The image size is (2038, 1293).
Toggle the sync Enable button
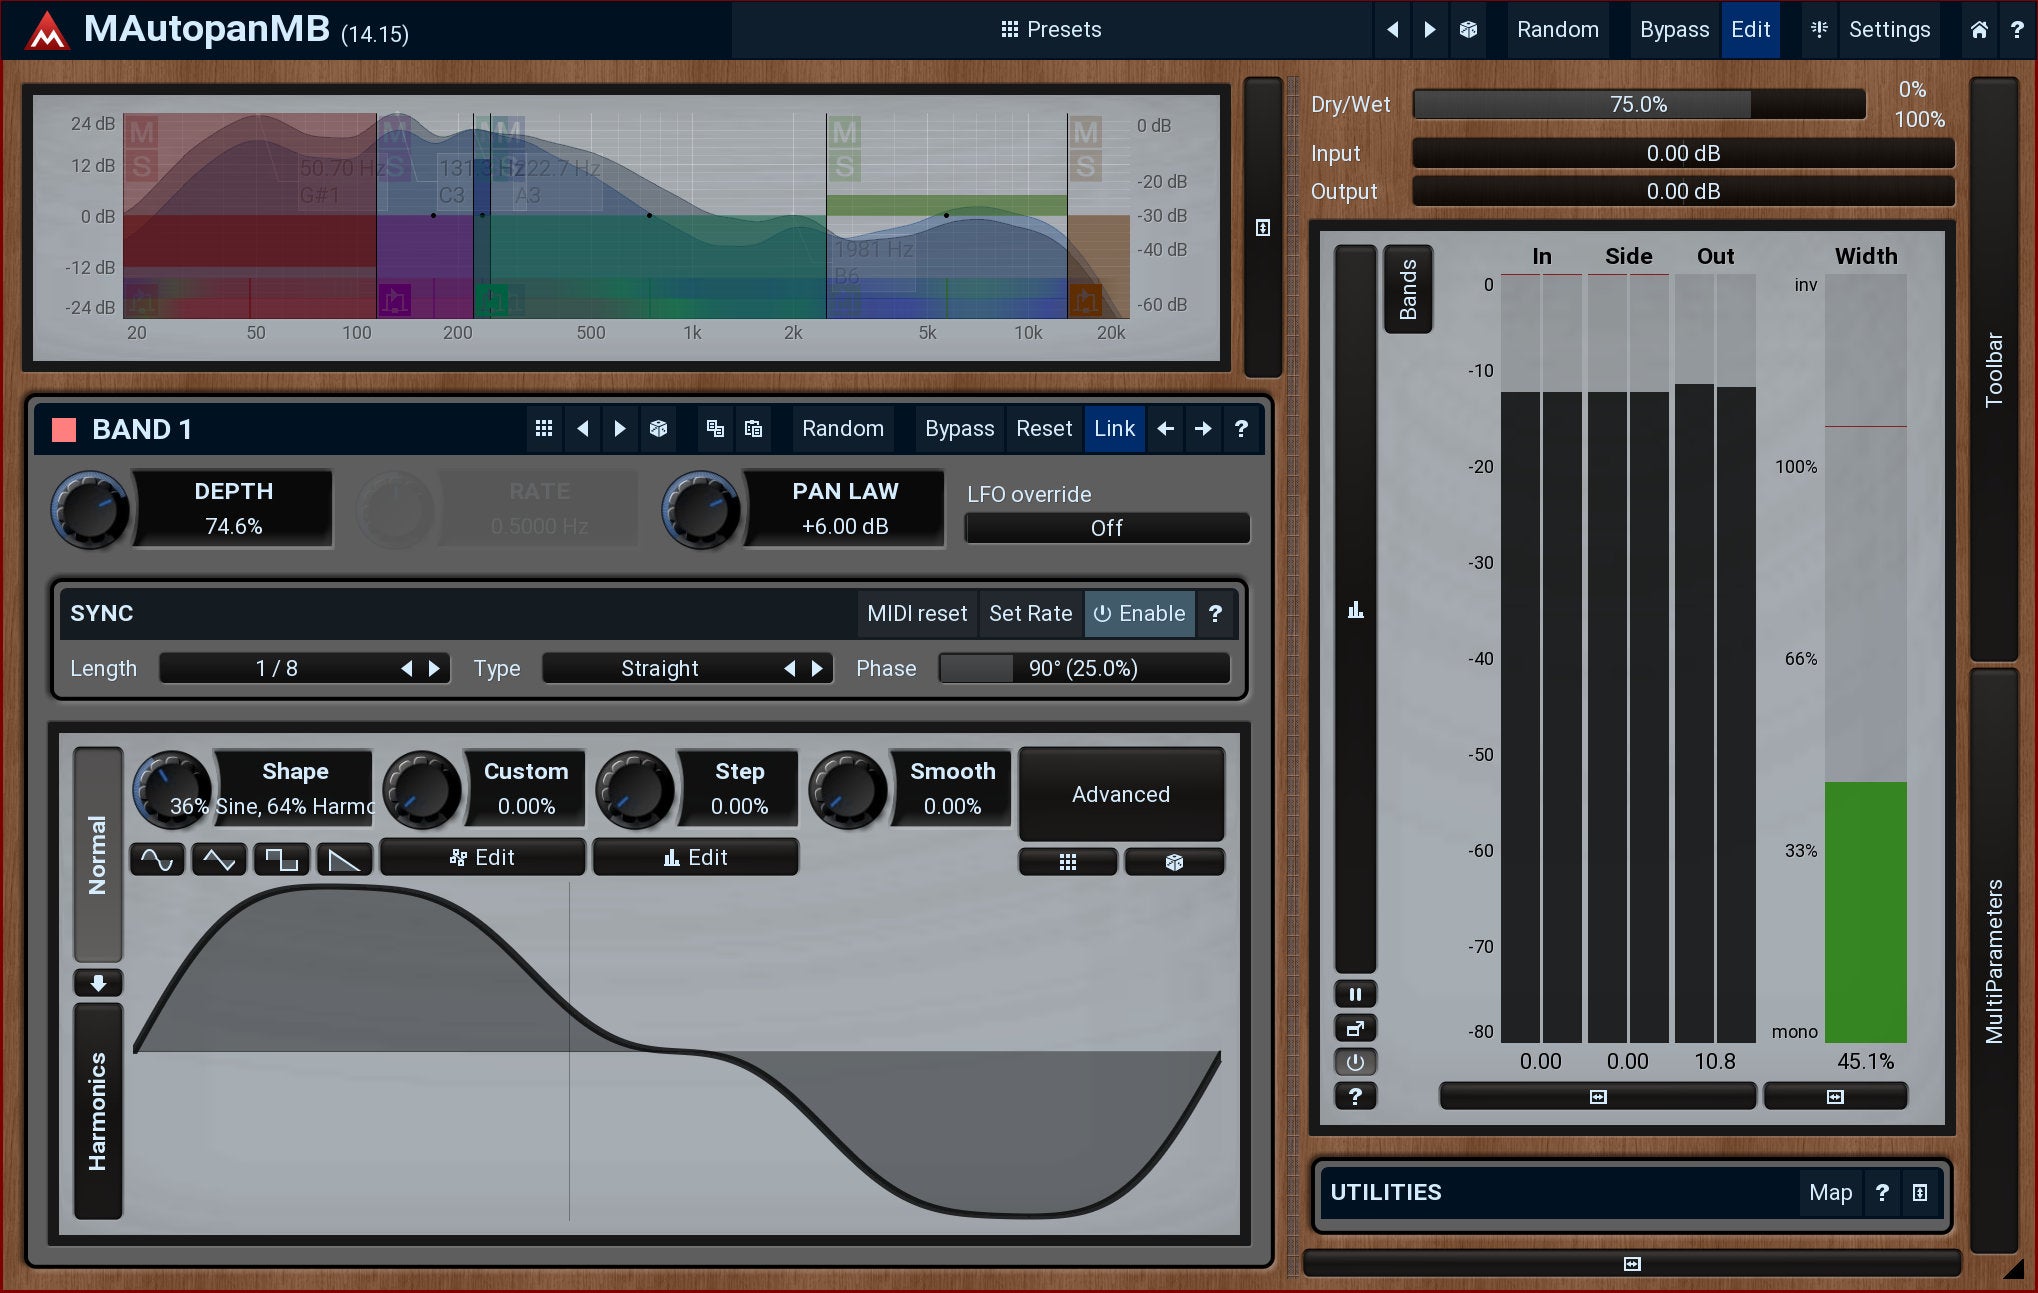[x=1139, y=614]
